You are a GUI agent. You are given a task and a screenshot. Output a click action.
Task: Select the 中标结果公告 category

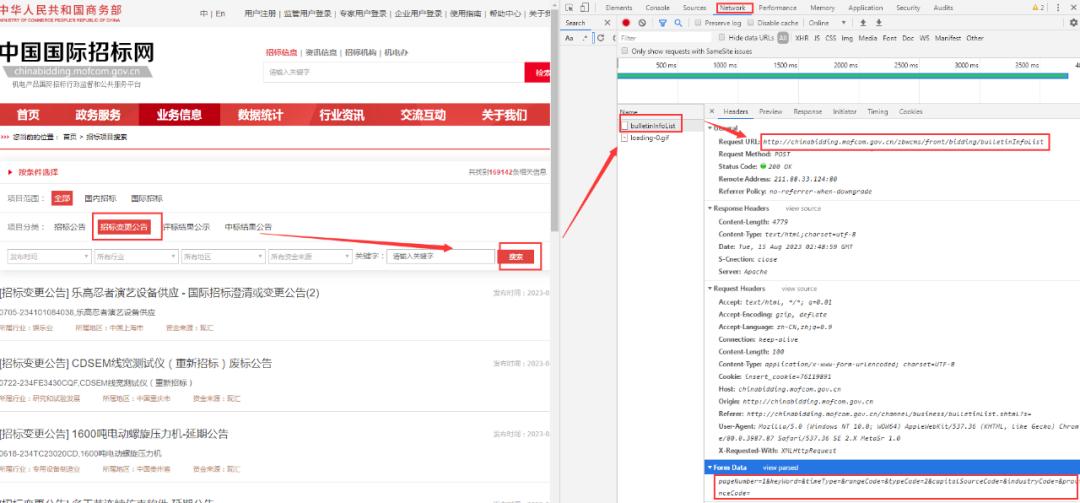[248, 227]
